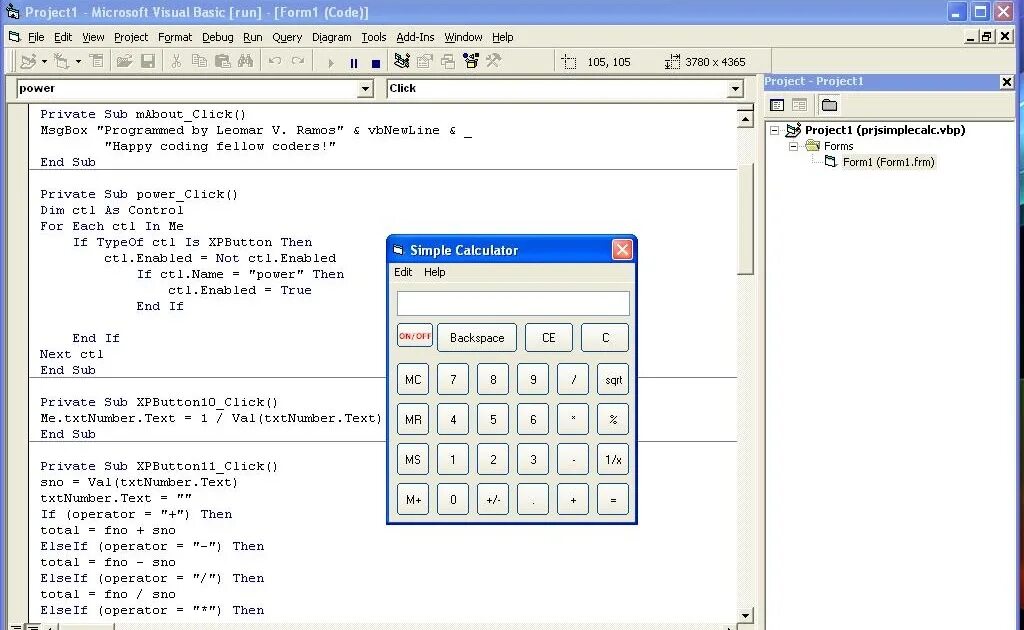The width and height of the screenshot is (1024, 630).
Task: Select Form1 (Form1.frm) in the project tree
Action: click(x=888, y=162)
